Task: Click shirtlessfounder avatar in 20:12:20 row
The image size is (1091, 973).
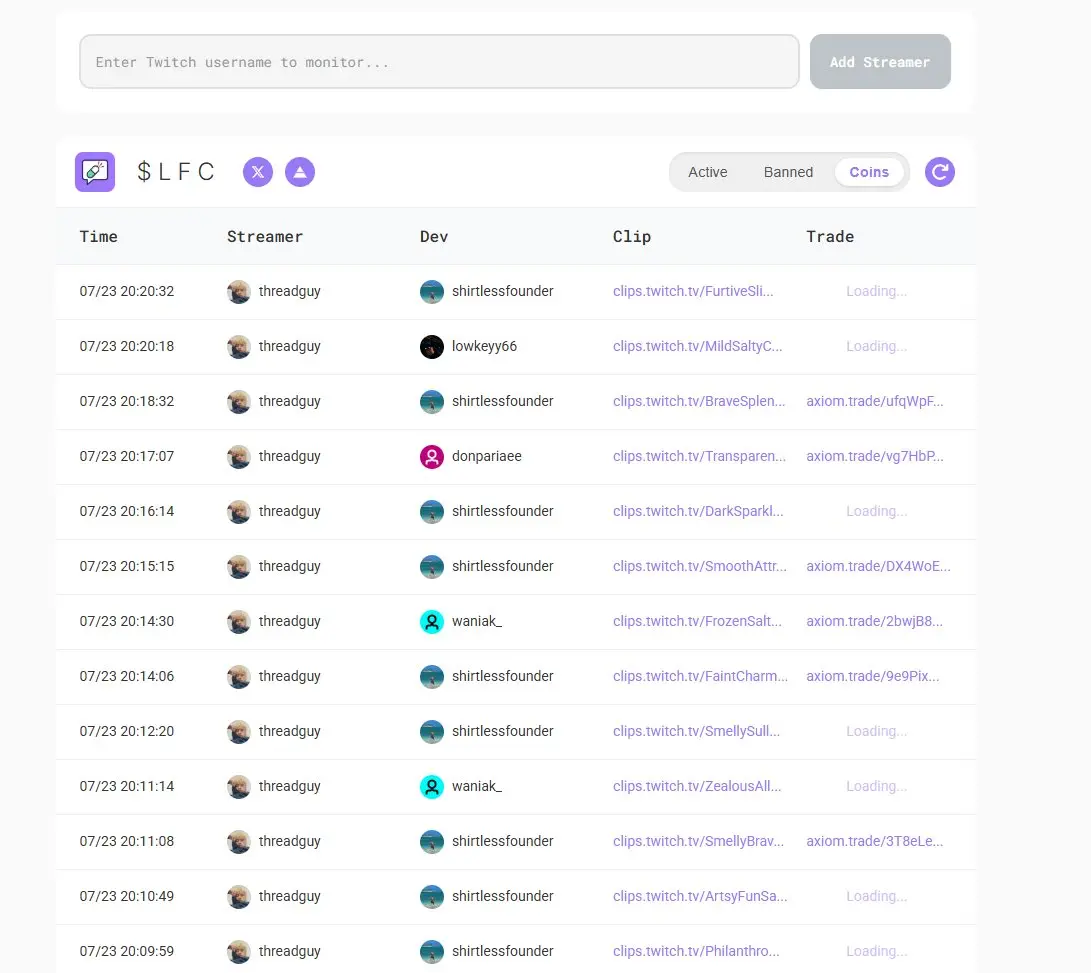Action: tap(431, 731)
